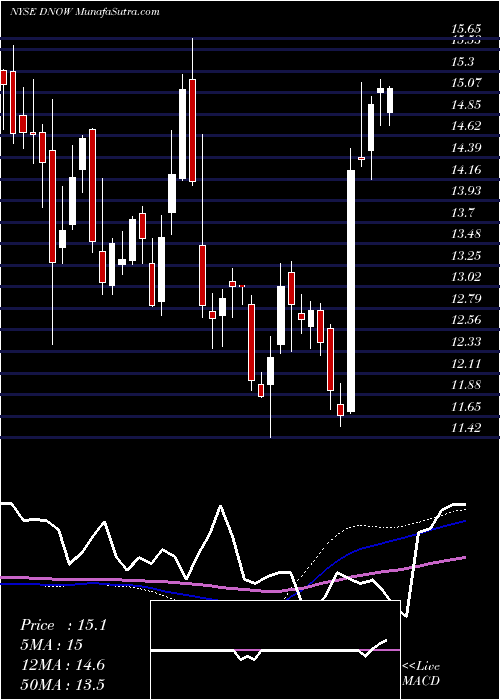Click the MACD inset panel
500x700 pixels.
[x=275, y=650]
